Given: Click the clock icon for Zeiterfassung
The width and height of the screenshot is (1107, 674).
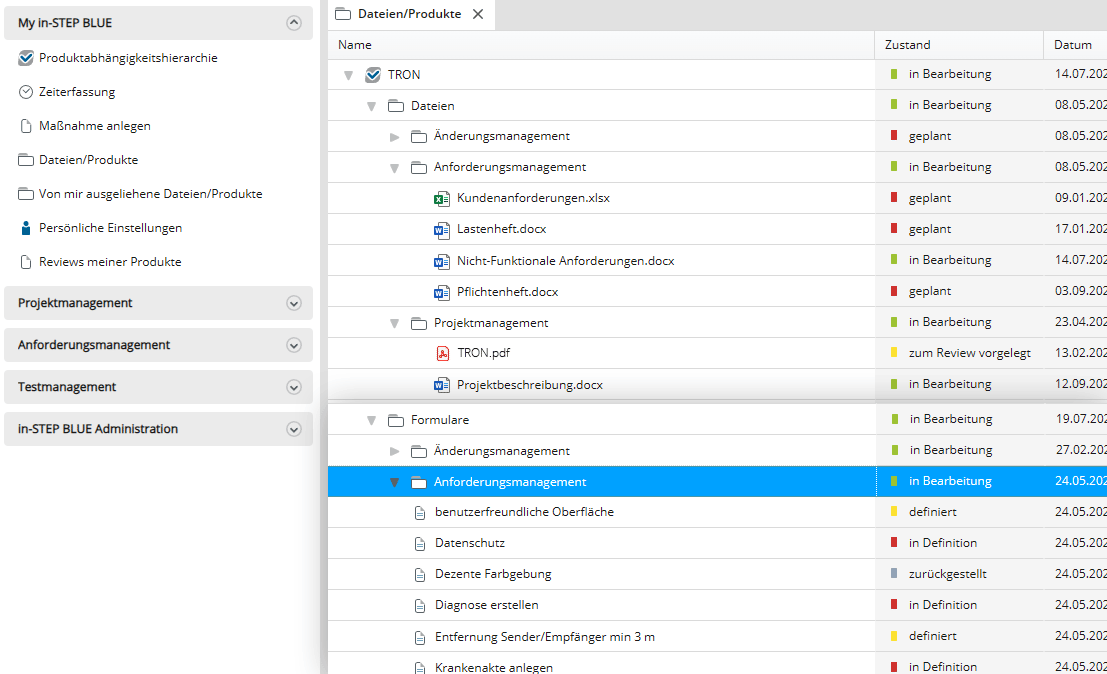Looking at the screenshot, I should click(x=26, y=92).
